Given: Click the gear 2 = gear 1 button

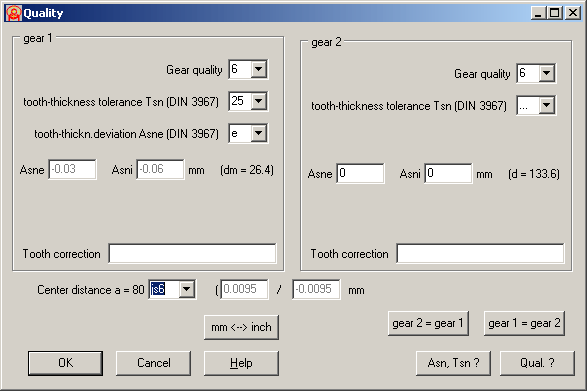Looking at the screenshot, I should pos(428,323).
